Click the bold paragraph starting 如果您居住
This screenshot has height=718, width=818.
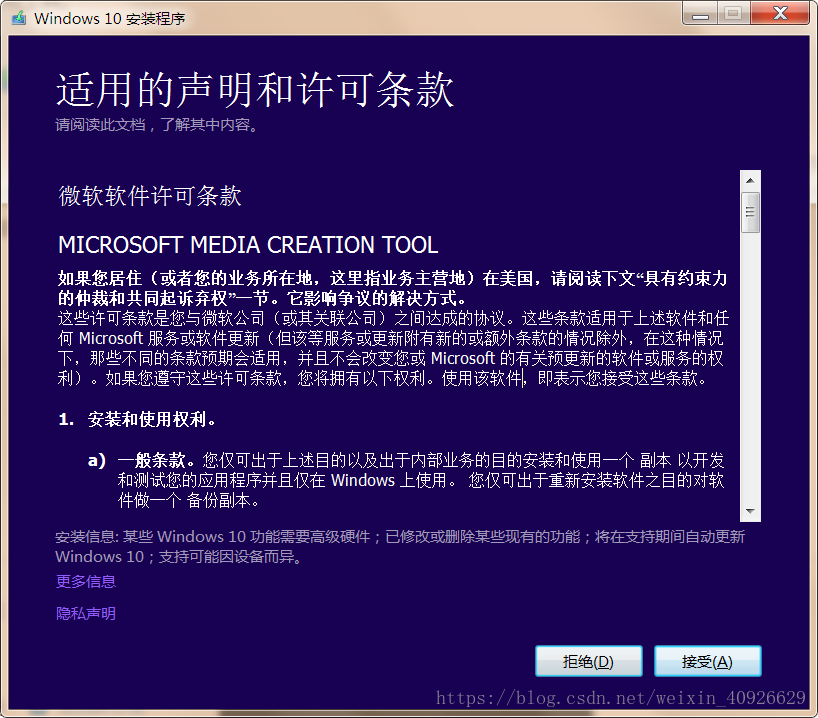[393, 288]
